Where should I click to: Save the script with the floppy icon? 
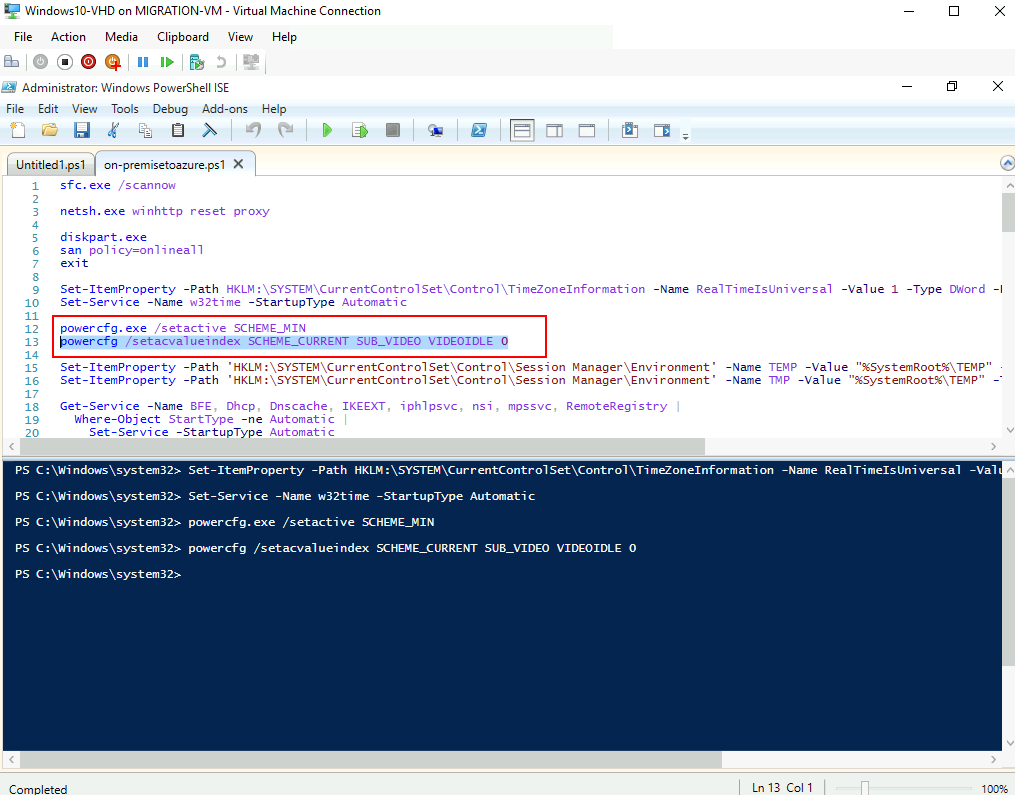[82, 130]
